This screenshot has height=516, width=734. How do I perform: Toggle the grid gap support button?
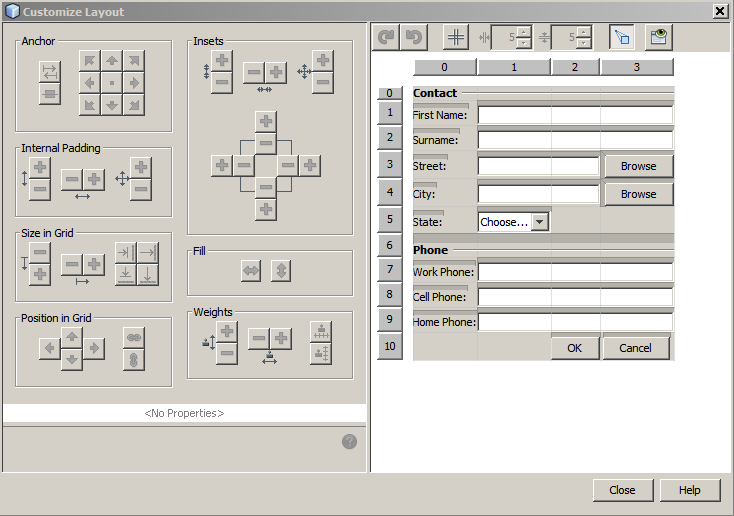coord(455,37)
